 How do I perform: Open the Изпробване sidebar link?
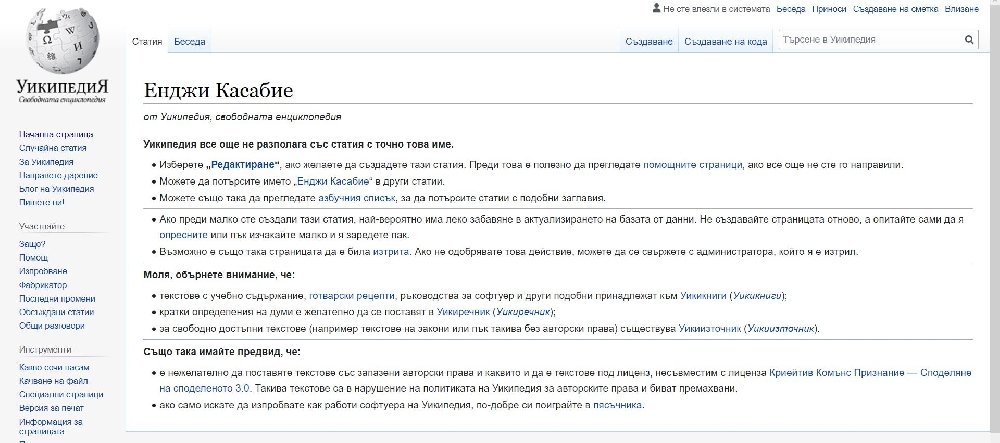(x=43, y=272)
